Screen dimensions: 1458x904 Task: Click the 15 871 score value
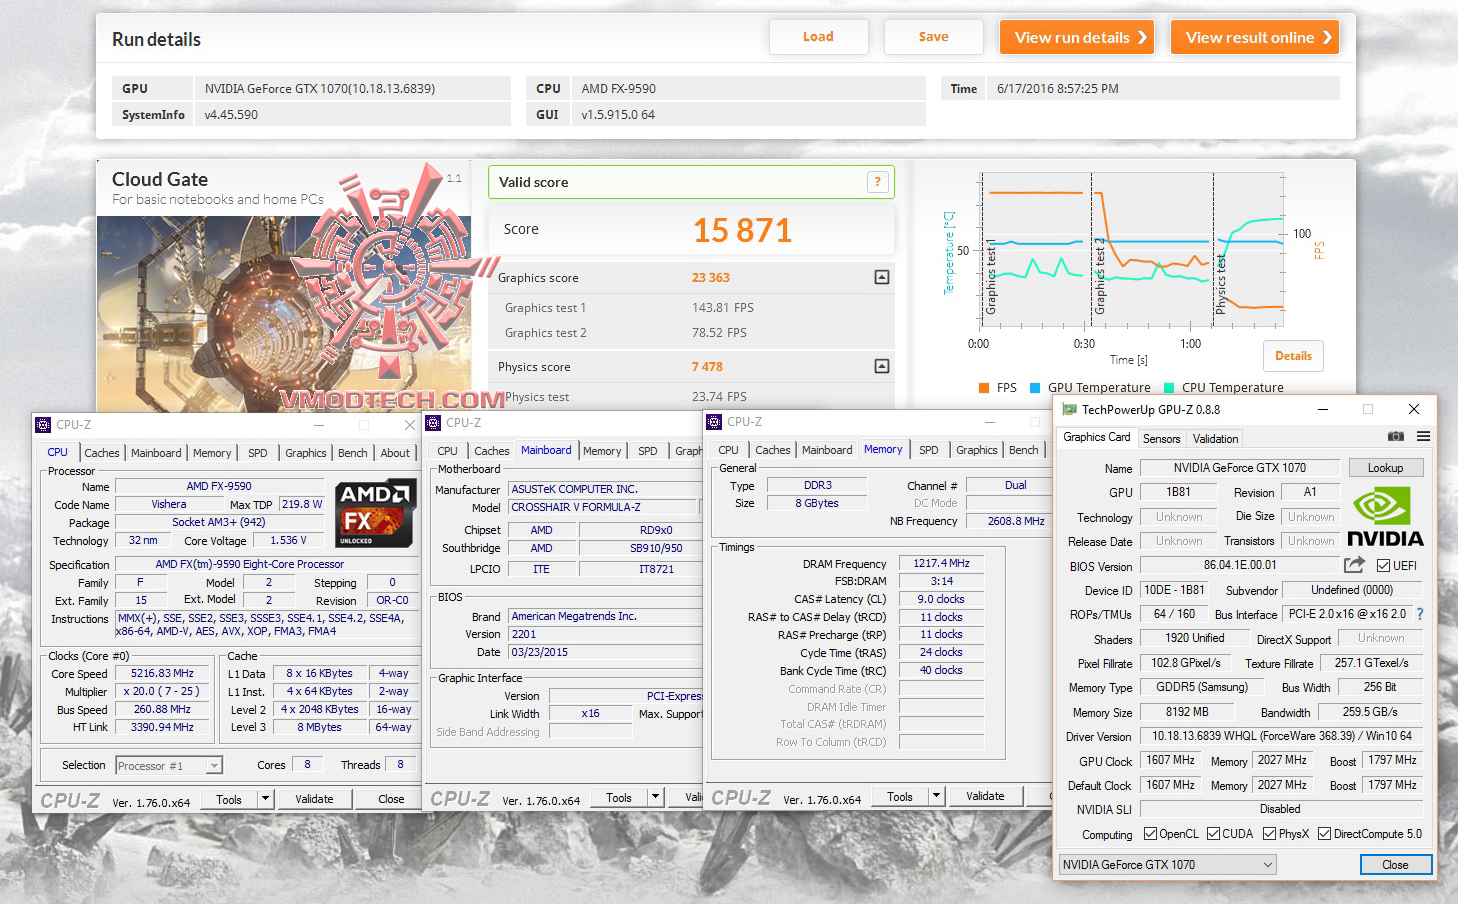pyautogui.click(x=742, y=231)
